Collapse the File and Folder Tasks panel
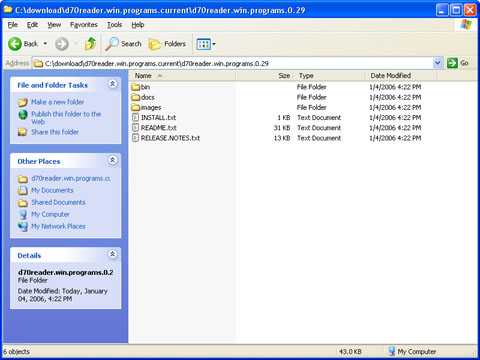This screenshot has width=480, height=360. point(113,84)
